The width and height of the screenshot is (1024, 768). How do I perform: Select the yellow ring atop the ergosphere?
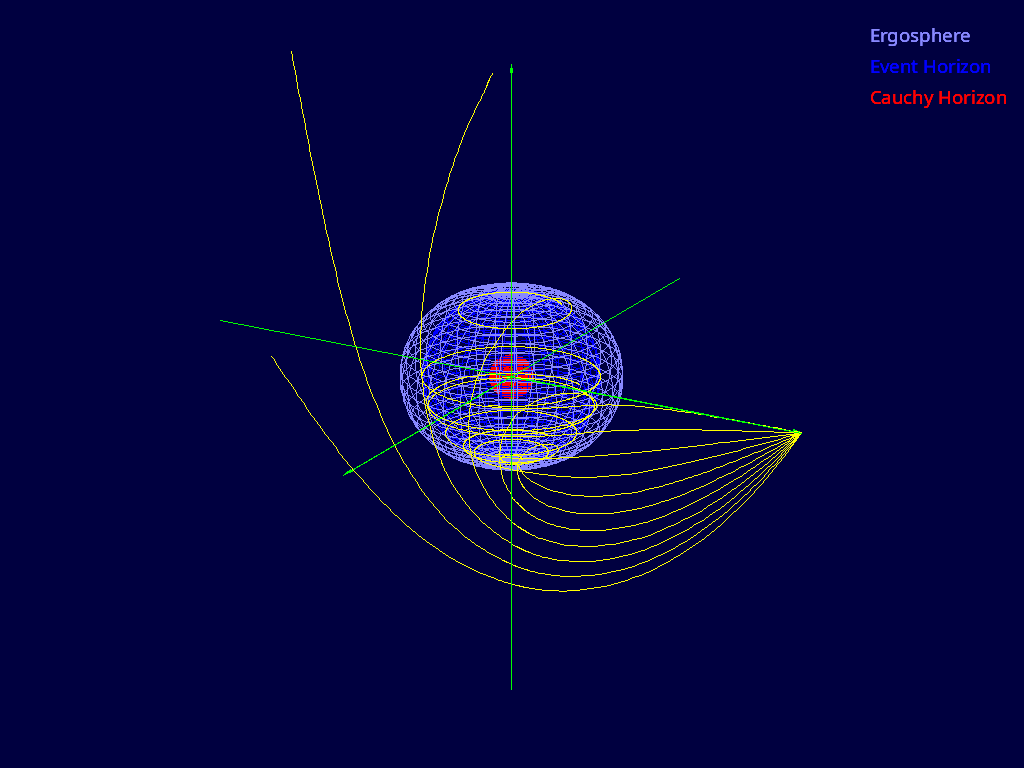515,308
